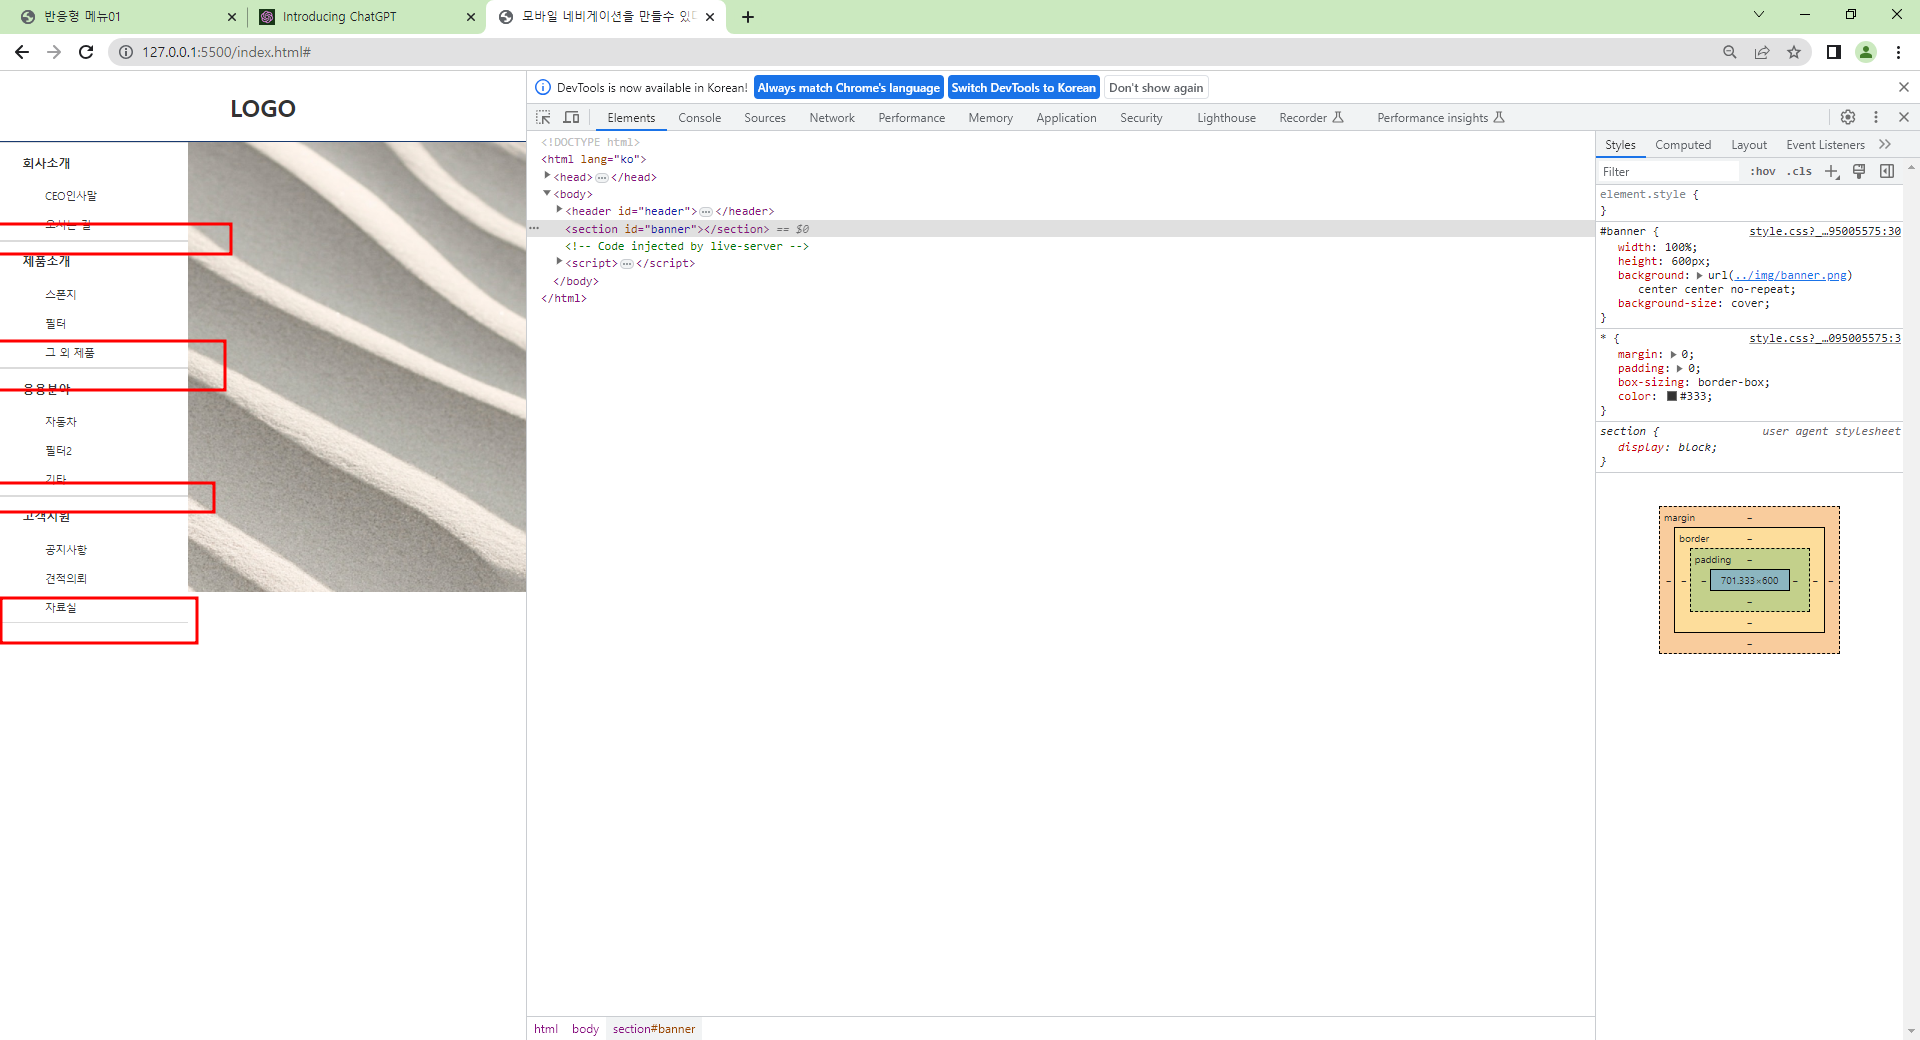The image size is (1920, 1040).
Task: Click Always match Chrome's language button
Action: [848, 87]
